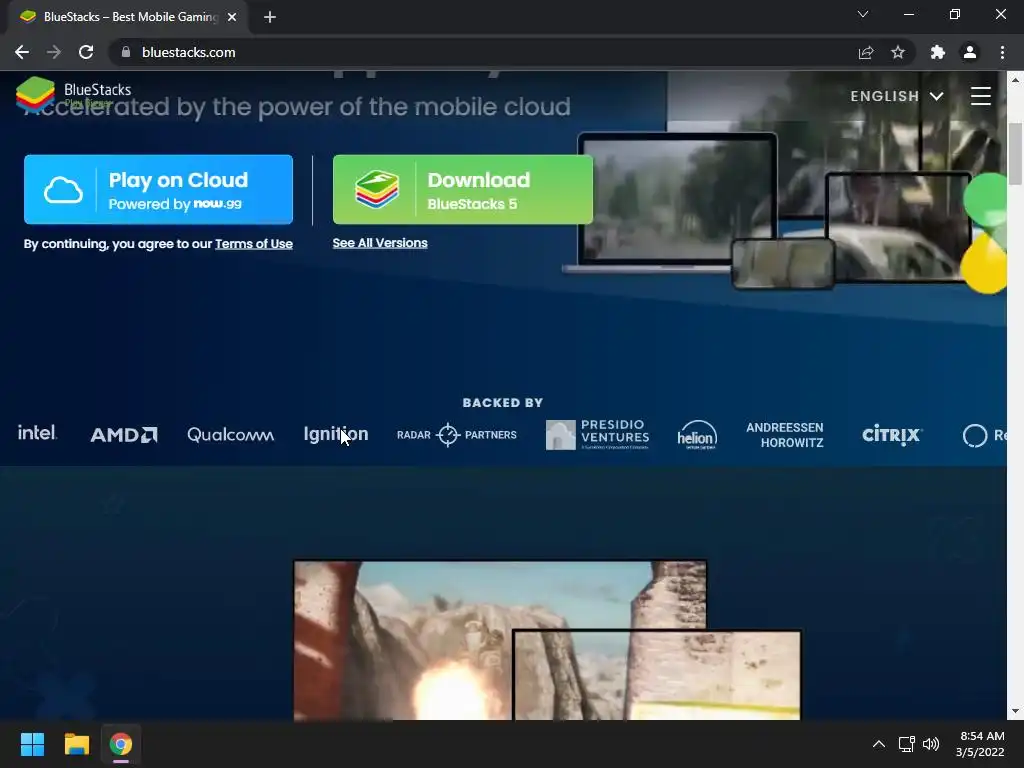Click the intel backer logo
1024x768 pixels.
[37, 433]
